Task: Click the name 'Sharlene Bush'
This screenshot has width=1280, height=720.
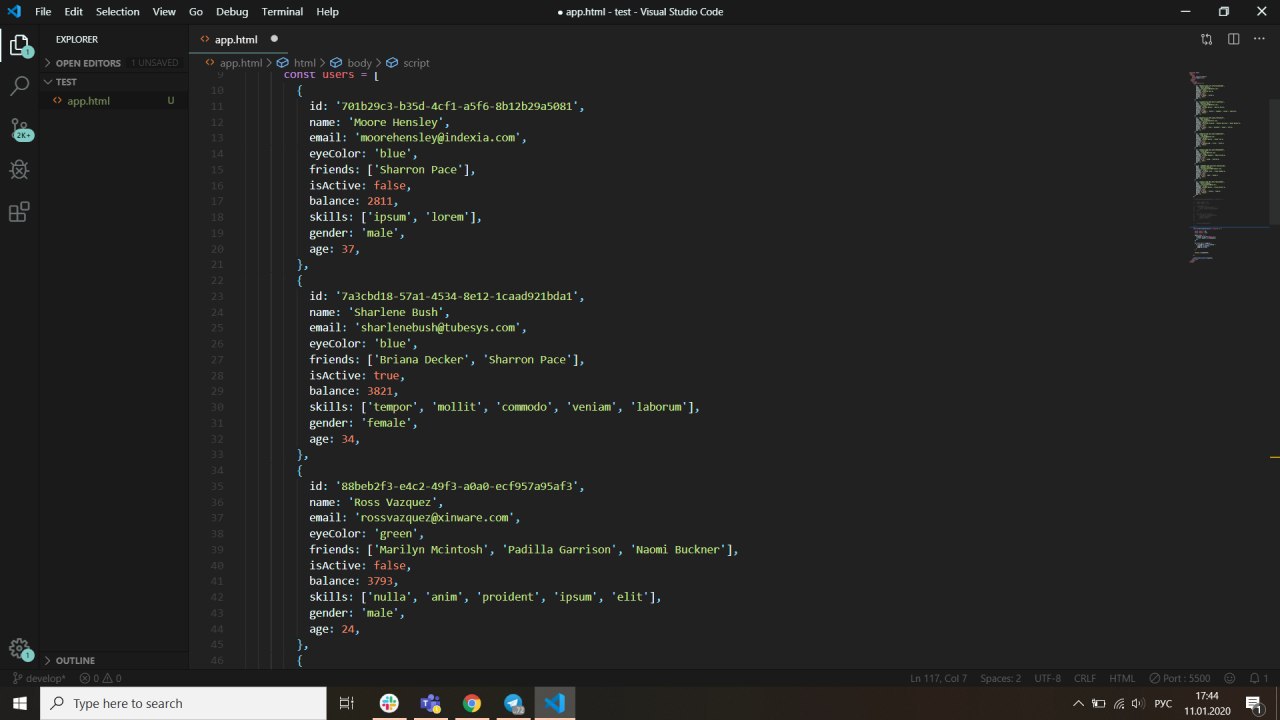Action: [396, 312]
